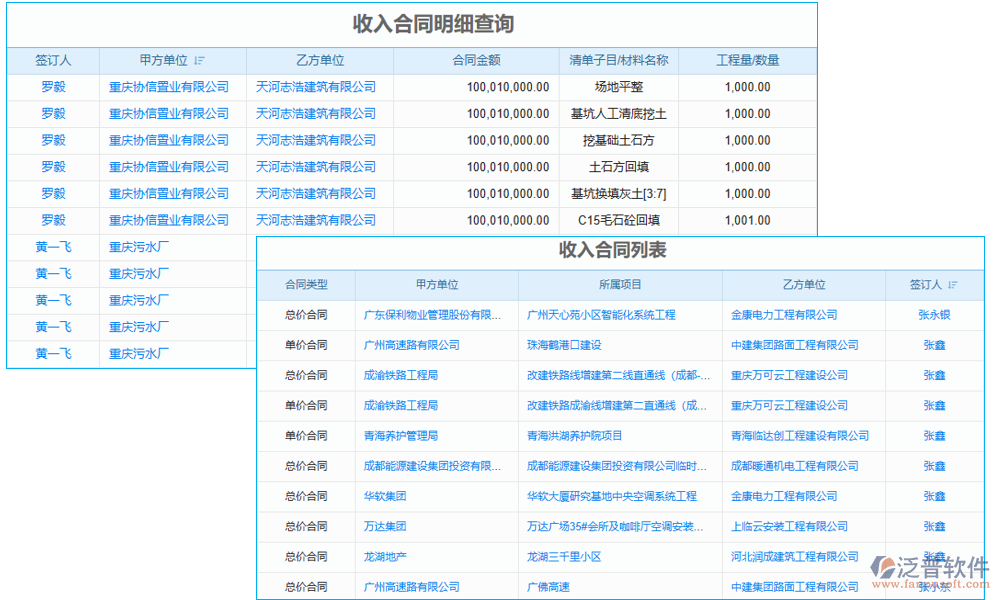
Task: Select the 场地平整 table cell
Action: [617, 87]
